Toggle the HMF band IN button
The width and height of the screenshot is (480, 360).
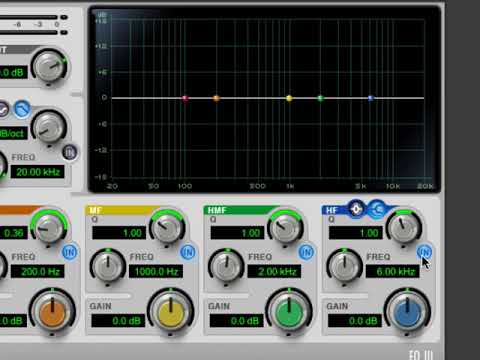(x=306, y=252)
